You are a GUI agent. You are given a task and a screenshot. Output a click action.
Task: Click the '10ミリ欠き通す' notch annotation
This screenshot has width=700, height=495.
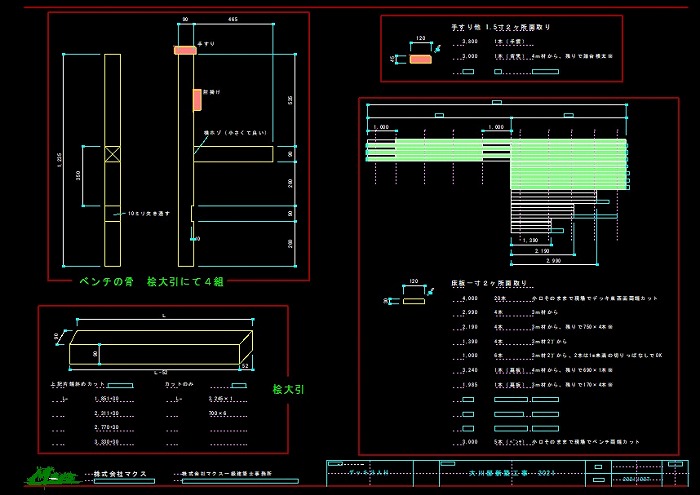point(149,214)
